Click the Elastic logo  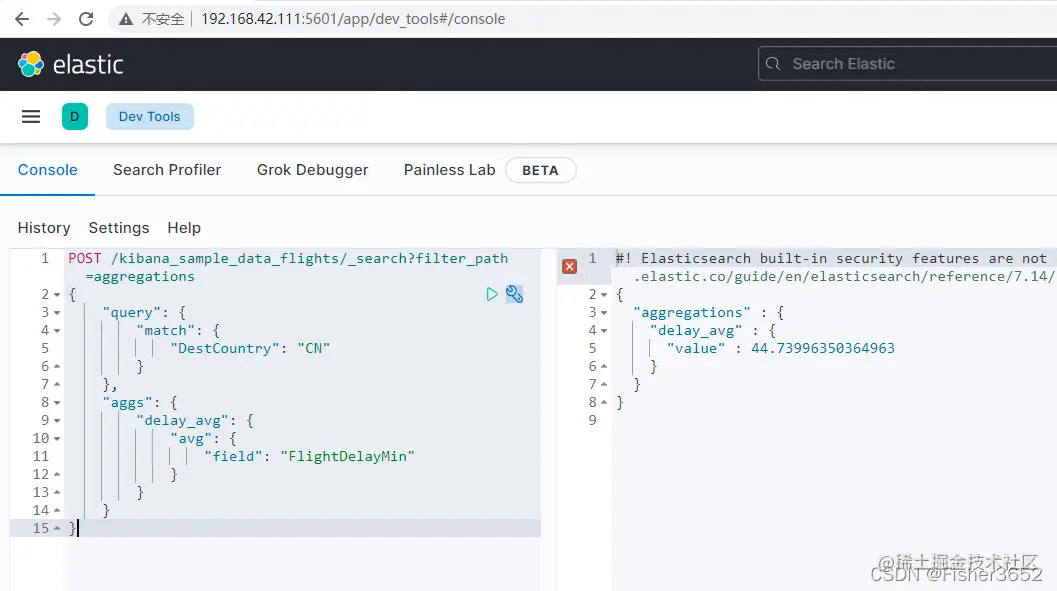tap(70, 65)
